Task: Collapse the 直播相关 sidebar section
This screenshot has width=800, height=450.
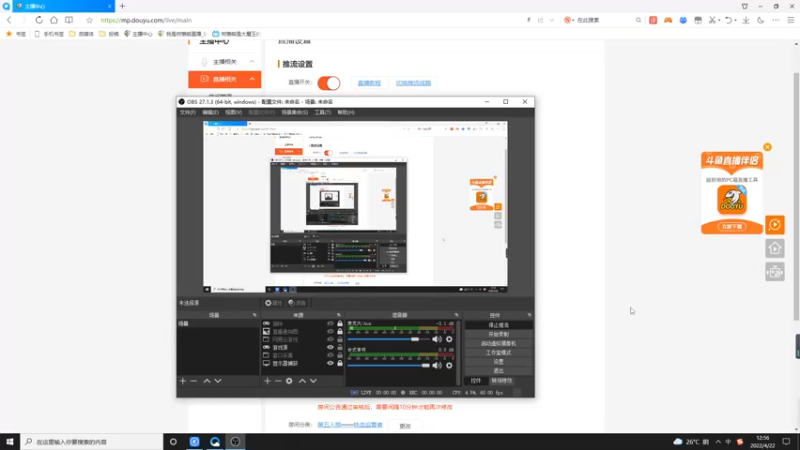Action: tap(252, 79)
